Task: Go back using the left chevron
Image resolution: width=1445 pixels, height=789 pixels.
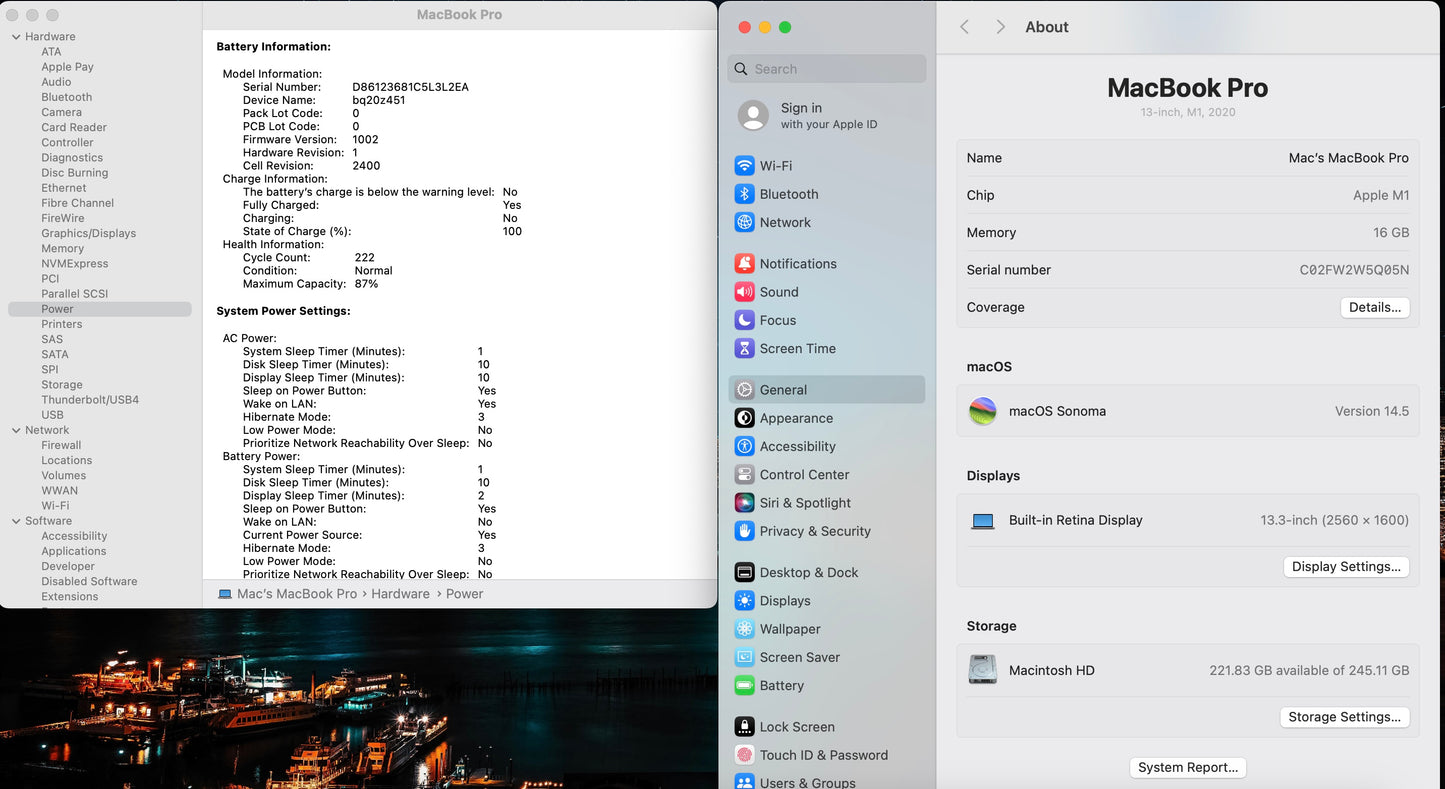Action: point(965,27)
